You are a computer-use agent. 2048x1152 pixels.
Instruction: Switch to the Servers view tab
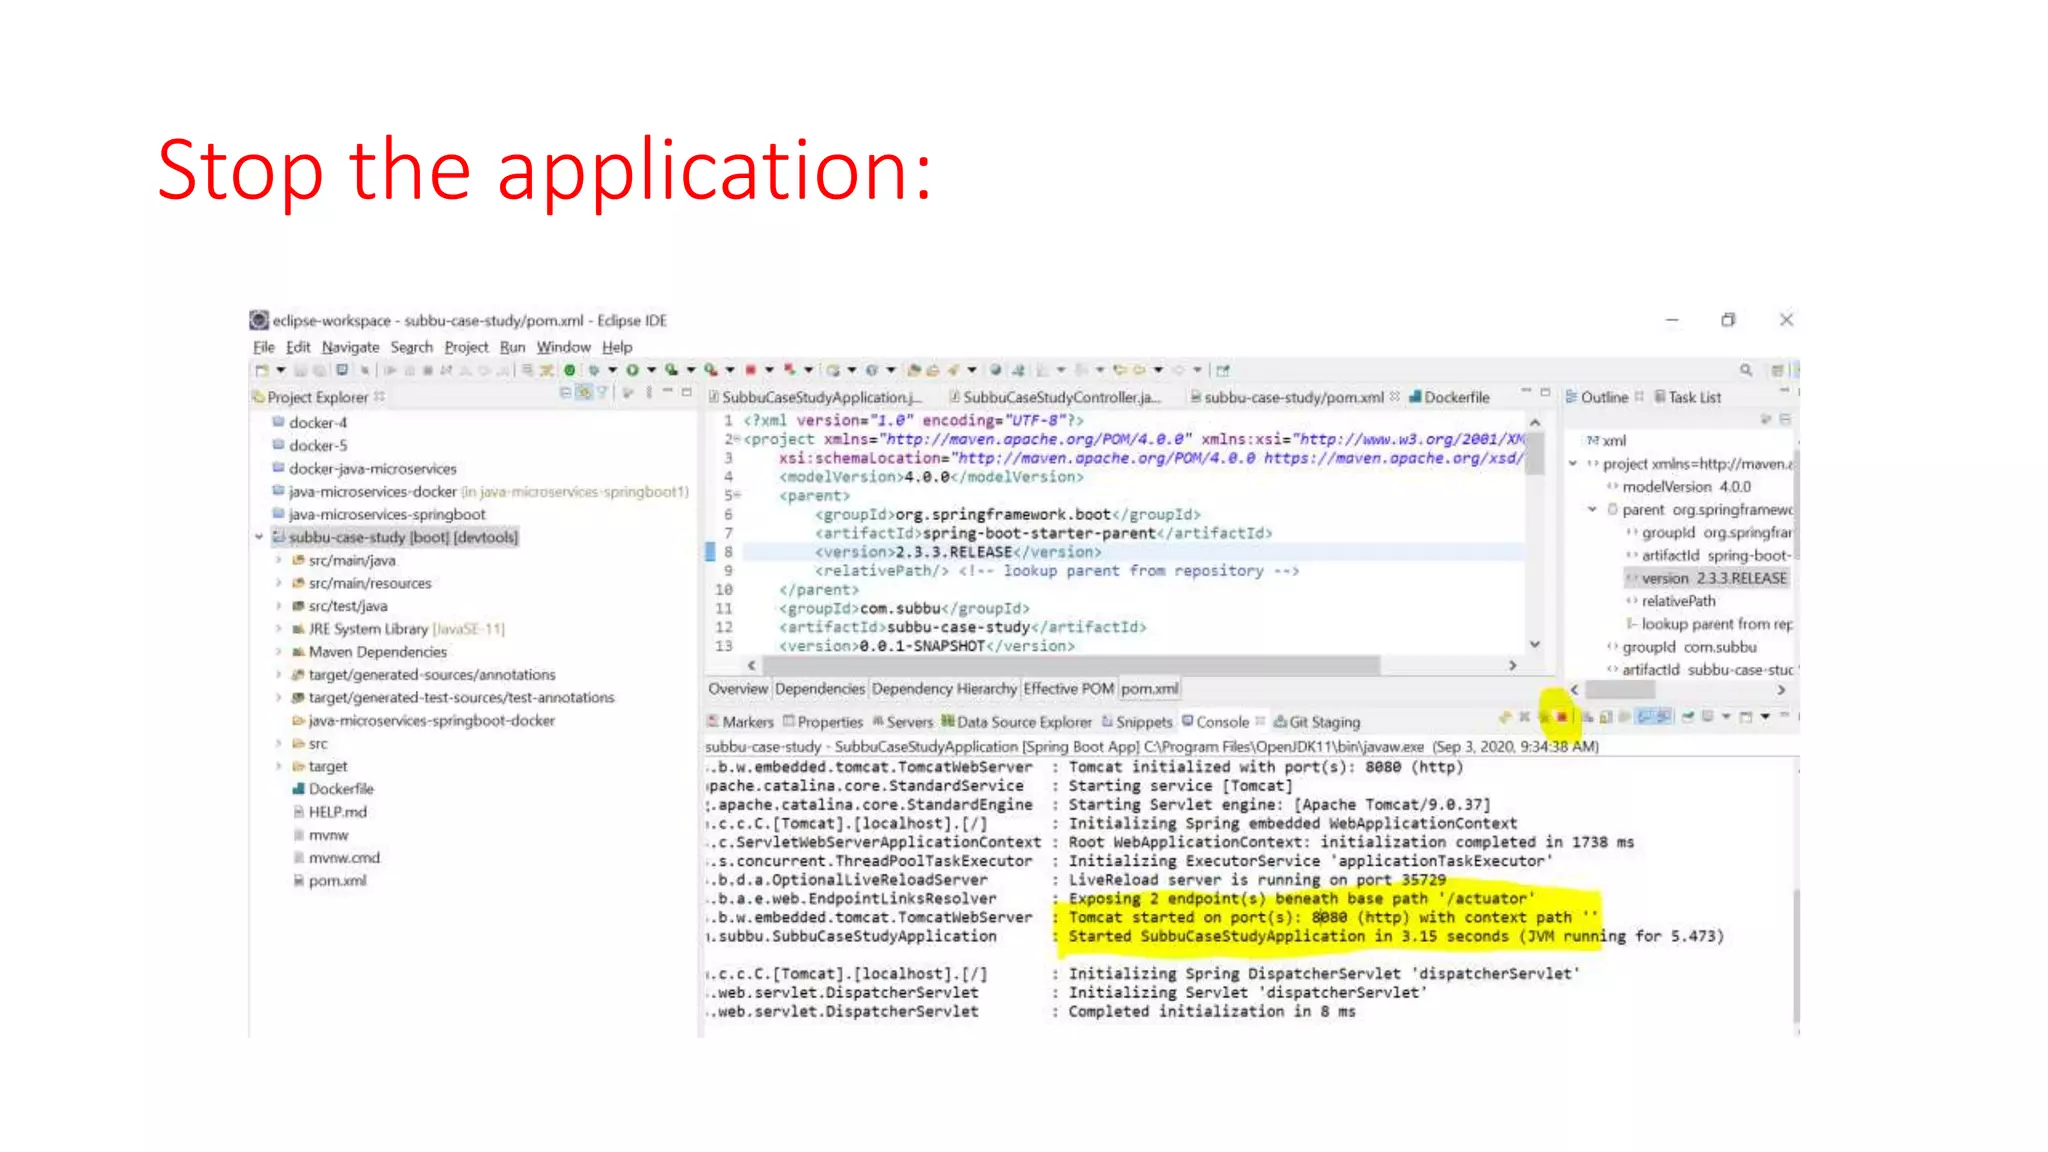tap(902, 722)
